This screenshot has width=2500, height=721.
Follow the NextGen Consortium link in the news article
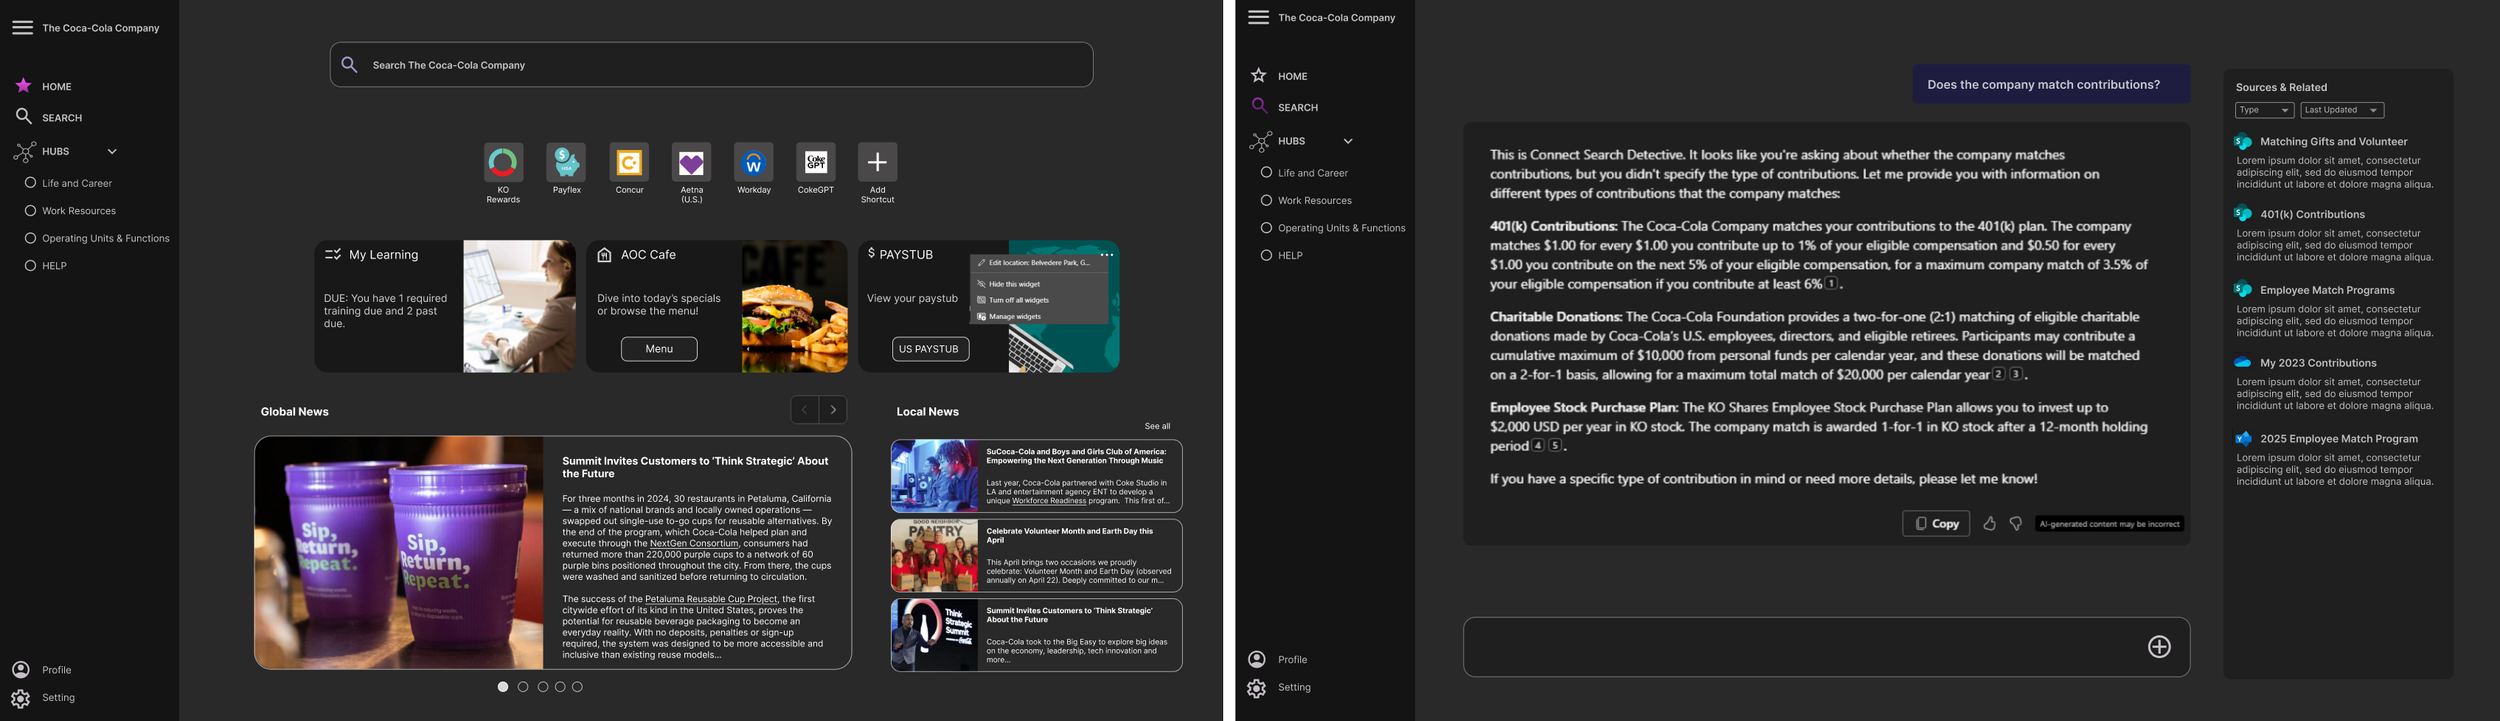693,543
